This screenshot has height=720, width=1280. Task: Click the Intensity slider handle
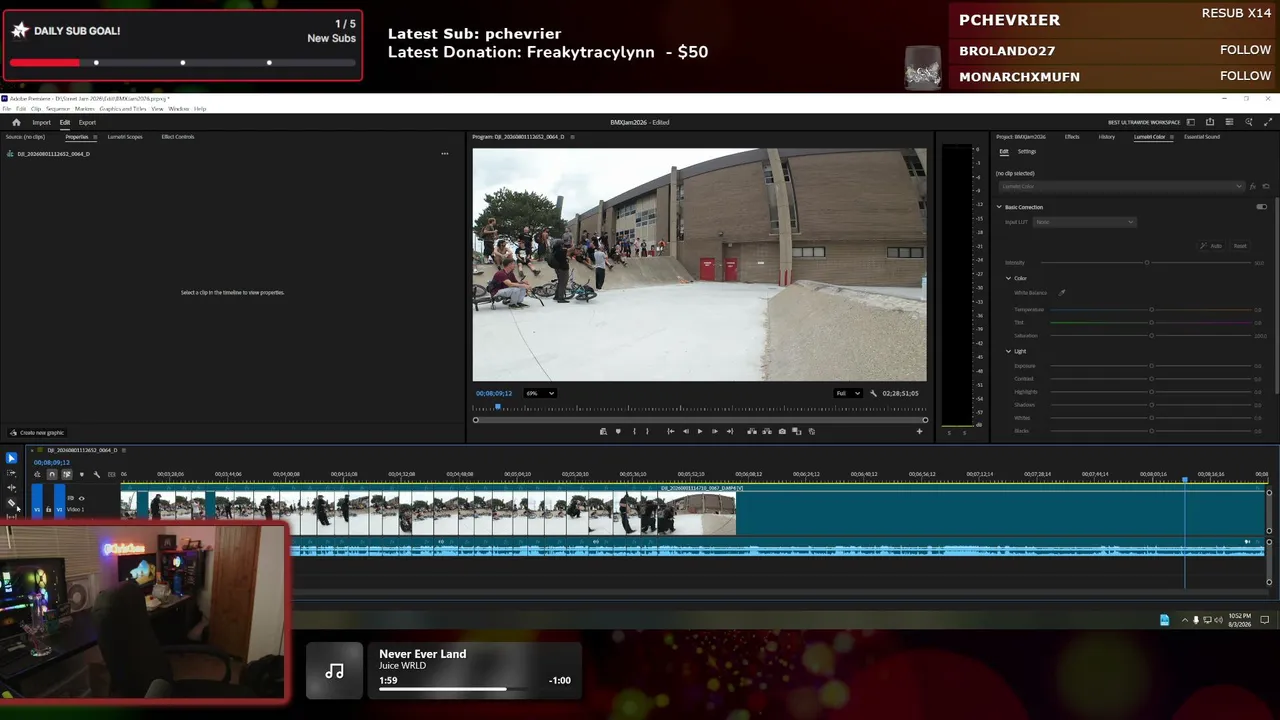(x=1147, y=263)
